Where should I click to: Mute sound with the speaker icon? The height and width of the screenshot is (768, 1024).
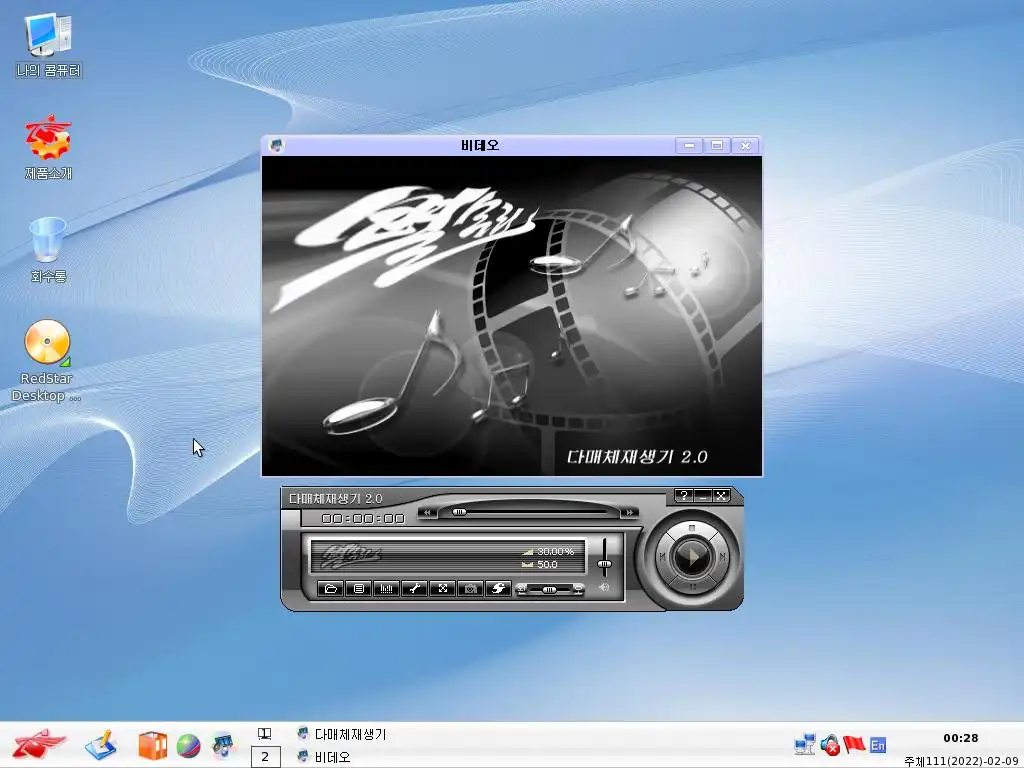pos(604,587)
